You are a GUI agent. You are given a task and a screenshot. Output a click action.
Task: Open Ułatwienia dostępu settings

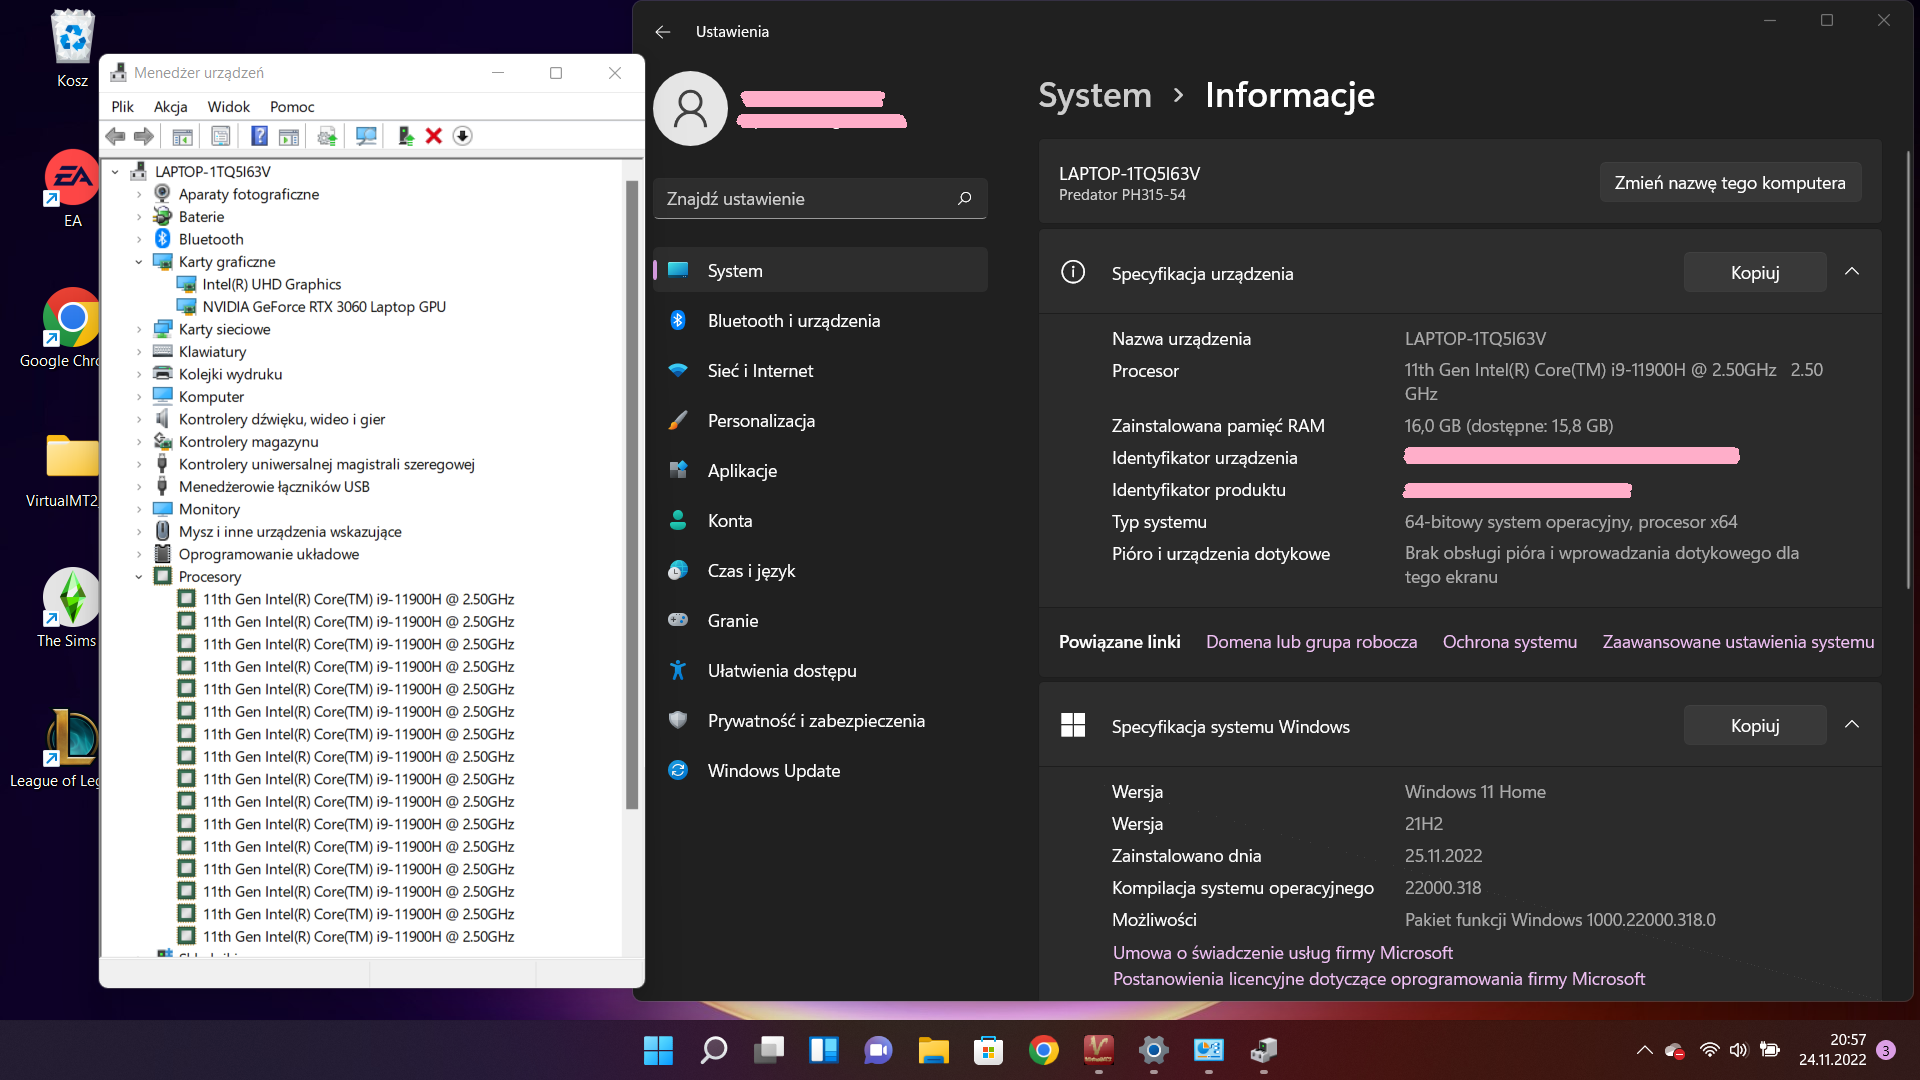coord(820,671)
